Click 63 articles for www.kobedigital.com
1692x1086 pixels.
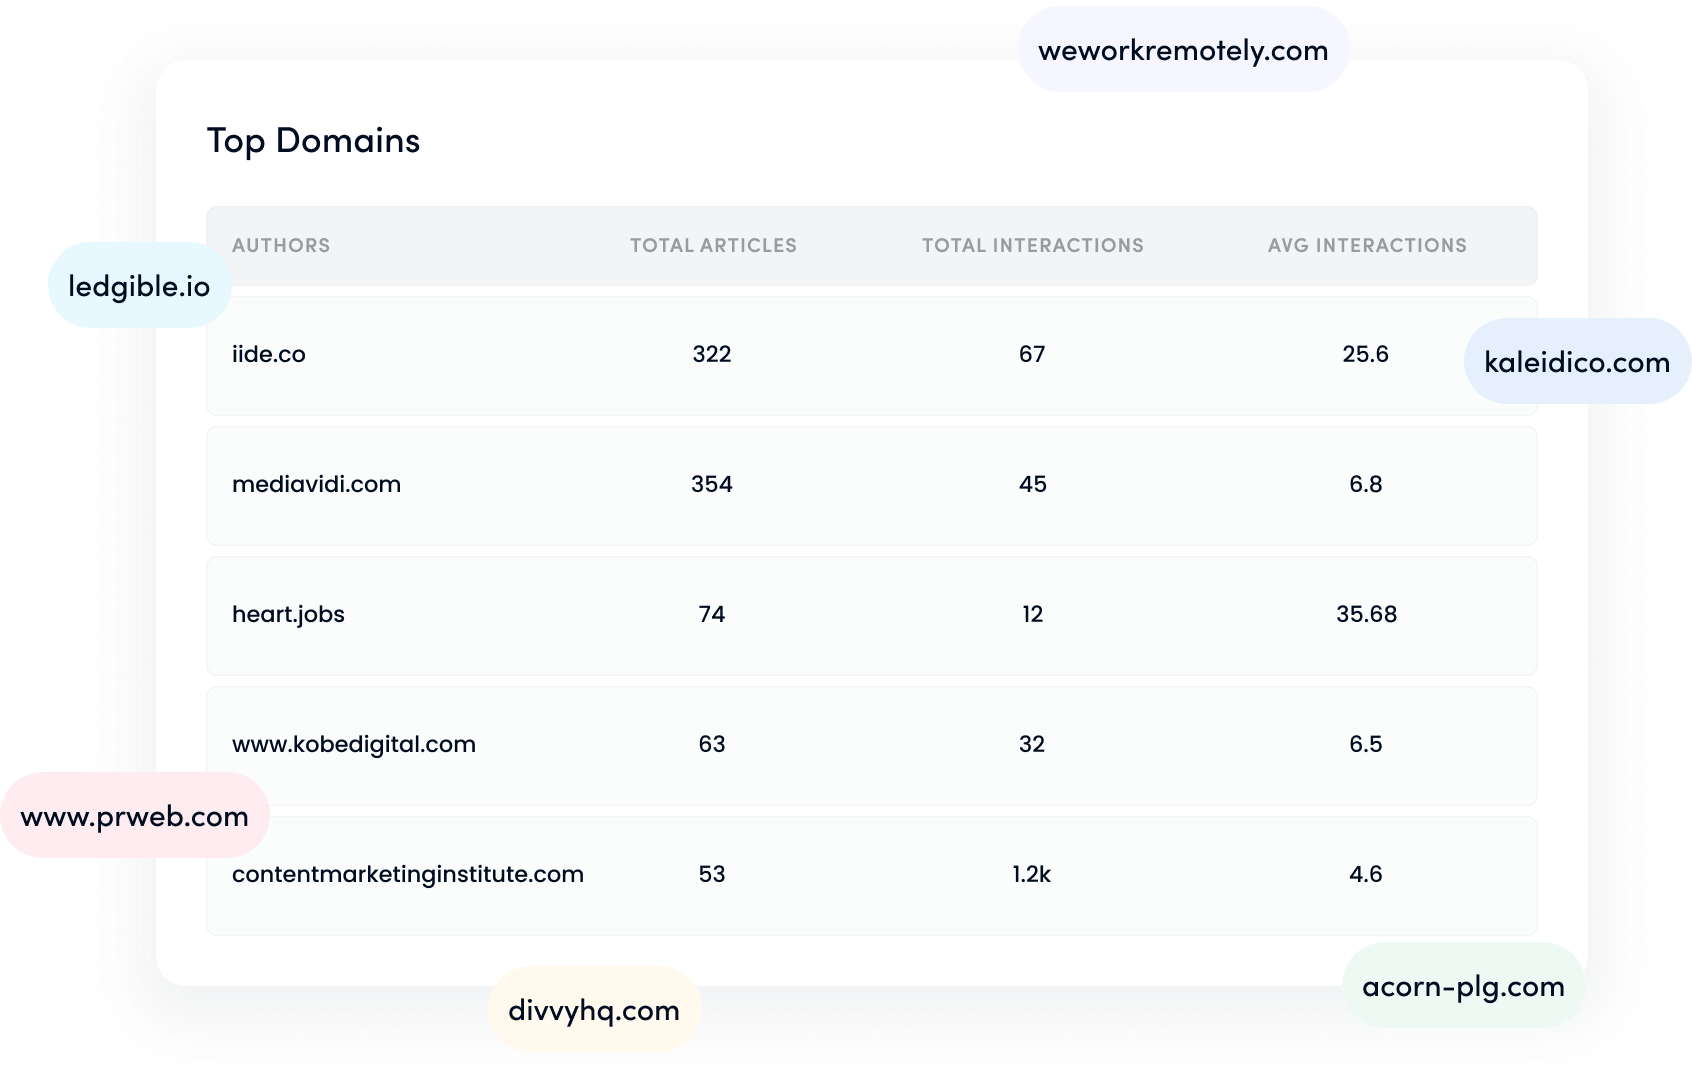712,744
